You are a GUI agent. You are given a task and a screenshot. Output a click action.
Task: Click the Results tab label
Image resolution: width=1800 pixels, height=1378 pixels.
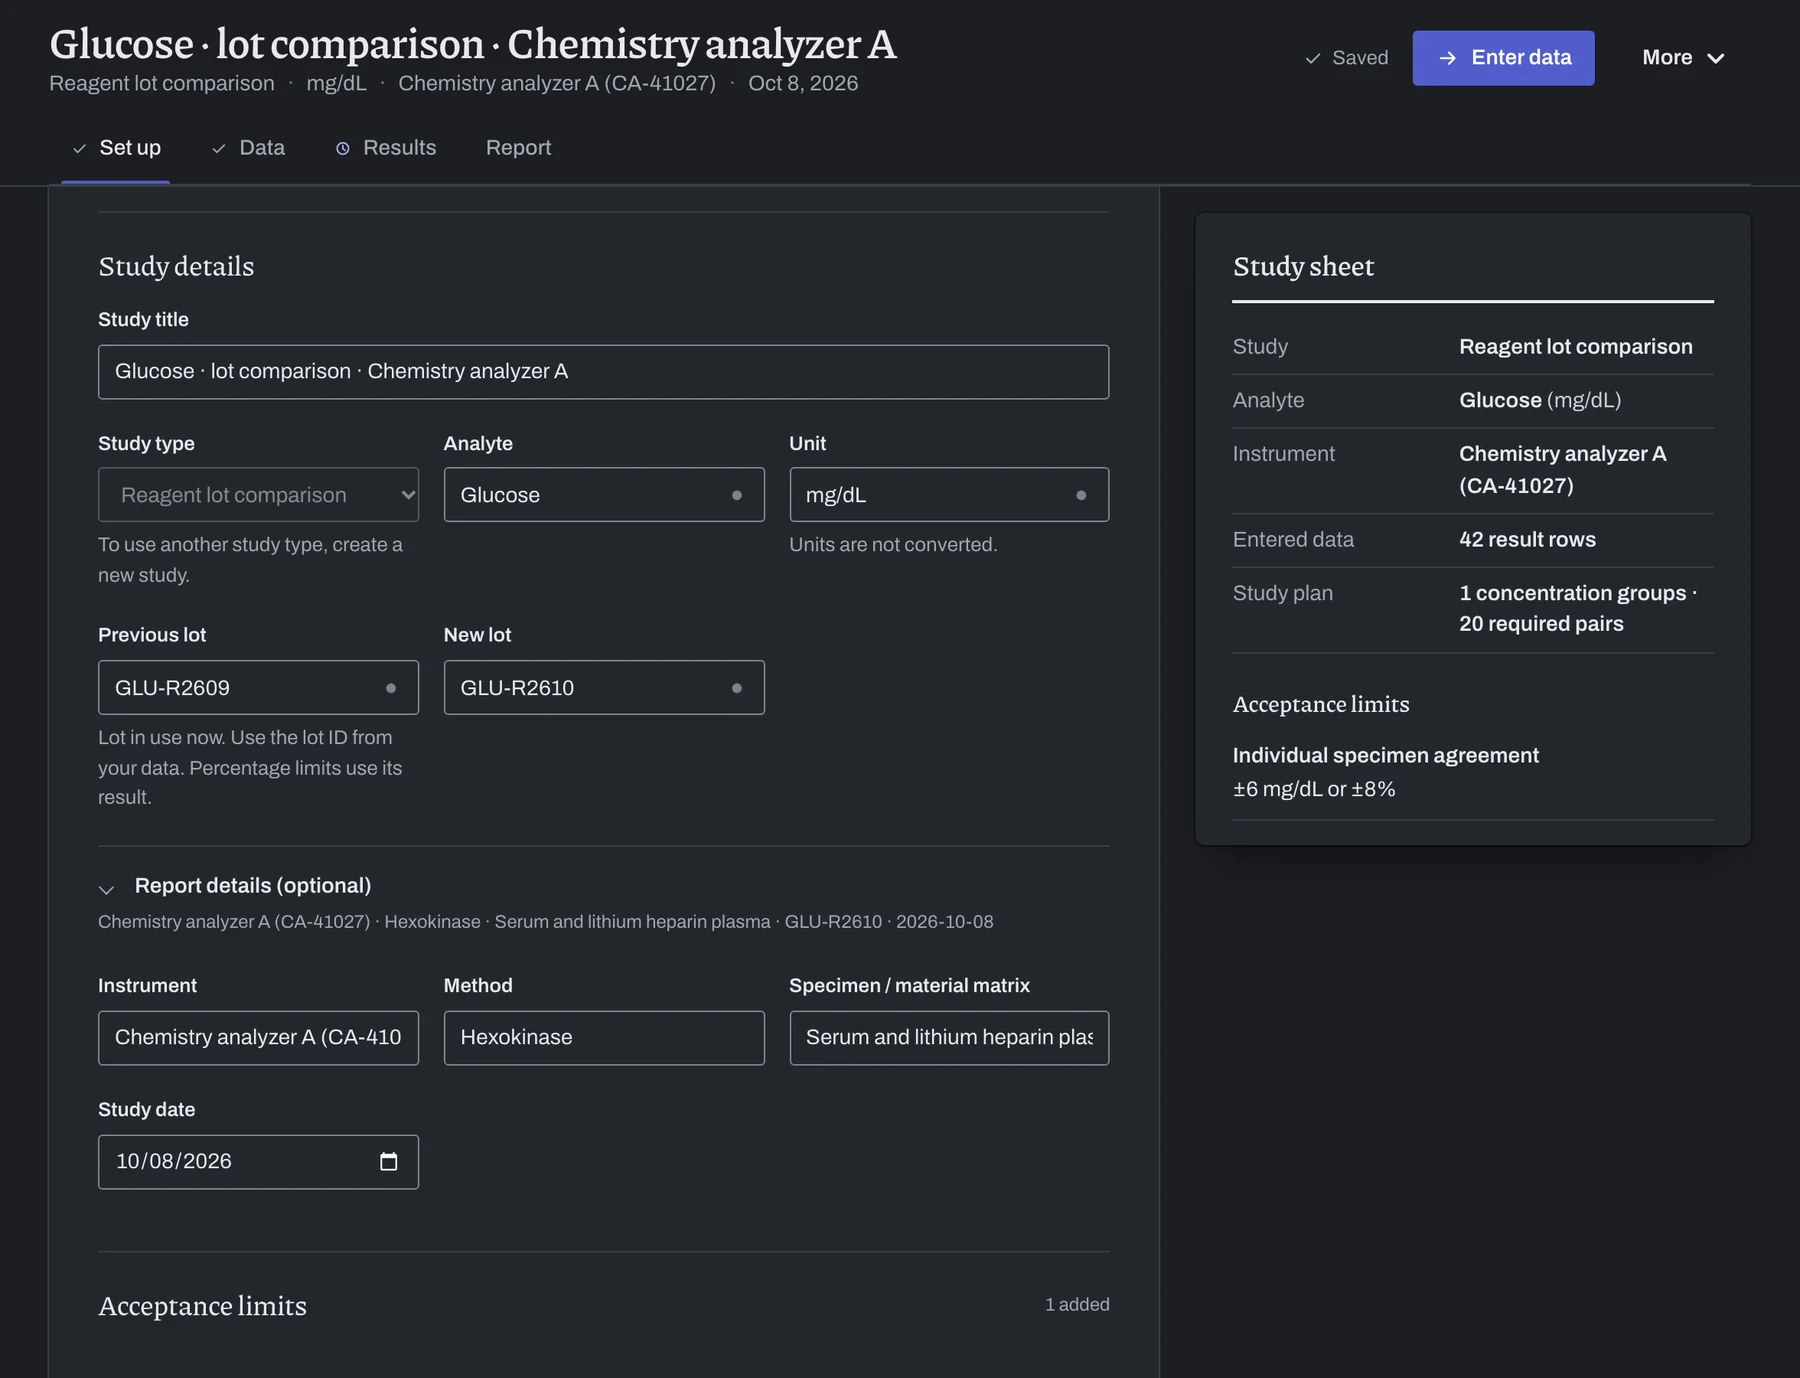399,148
